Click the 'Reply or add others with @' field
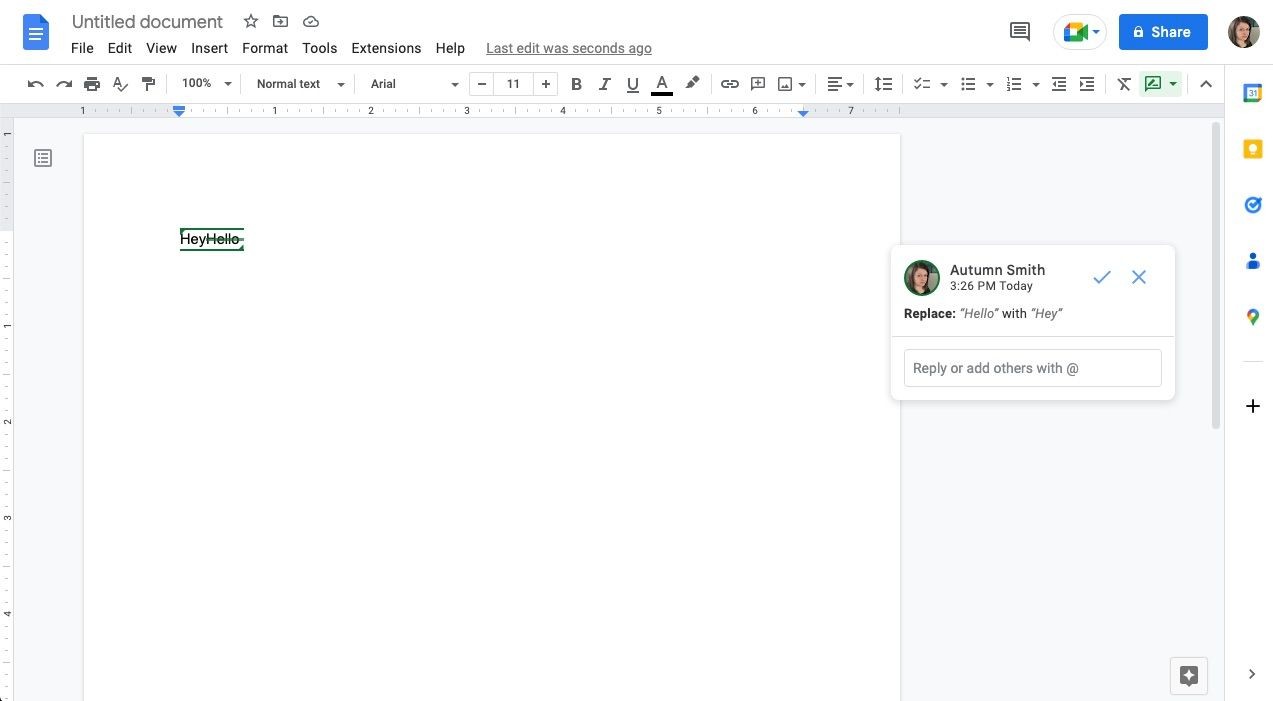 pos(1032,368)
